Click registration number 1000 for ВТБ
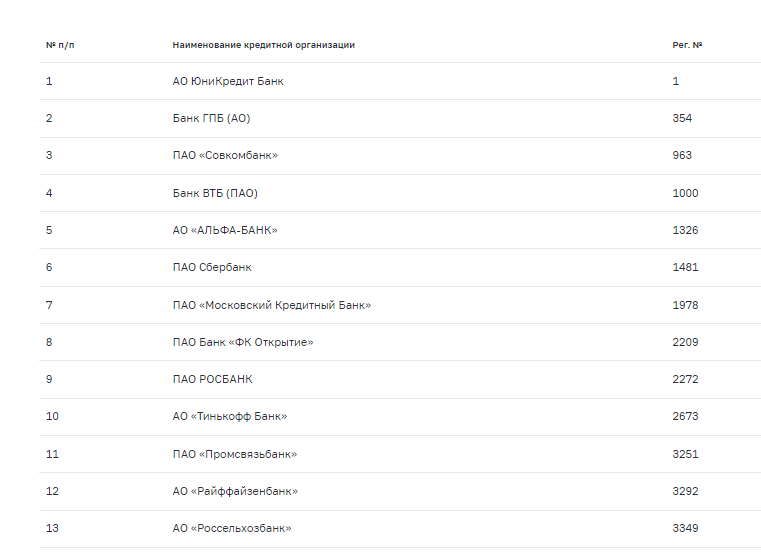Image resolution: width=761 pixels, height=557 pixels. [685, 193]
